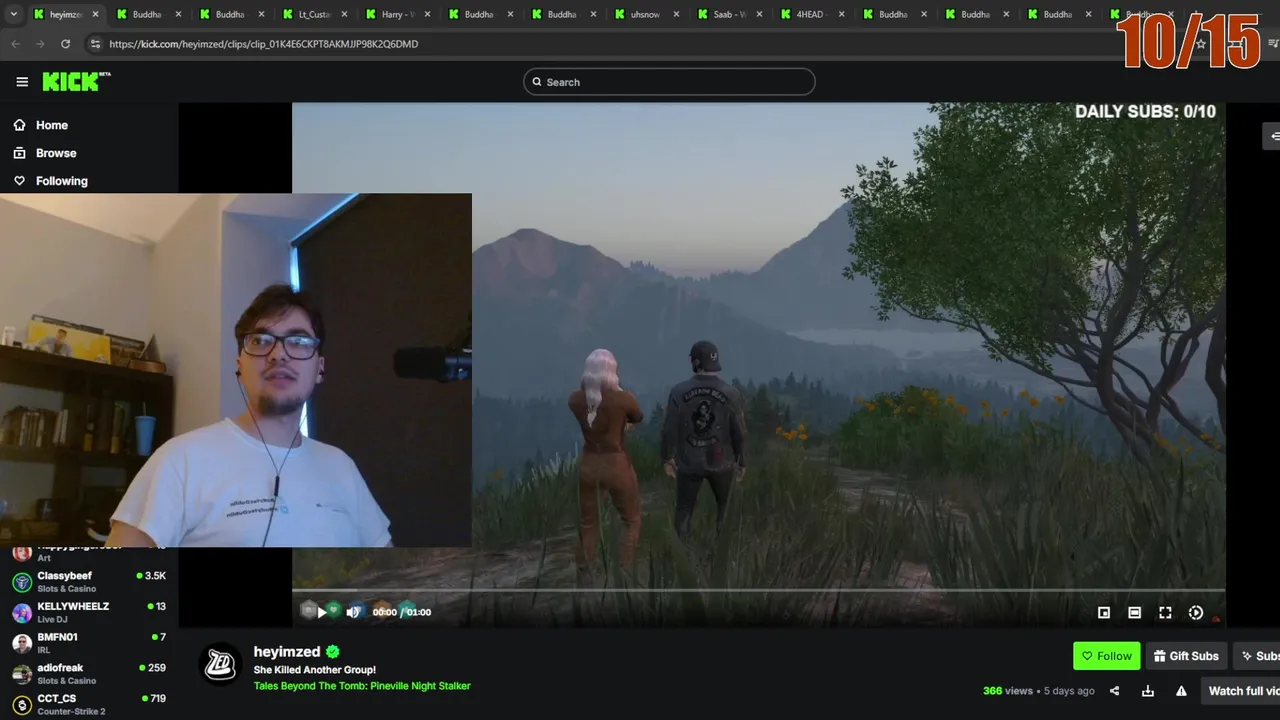The height and width of the screenshot is (720, 1280).
Task: Click the BMFN01 avatar icon
Action: [22, 643]
